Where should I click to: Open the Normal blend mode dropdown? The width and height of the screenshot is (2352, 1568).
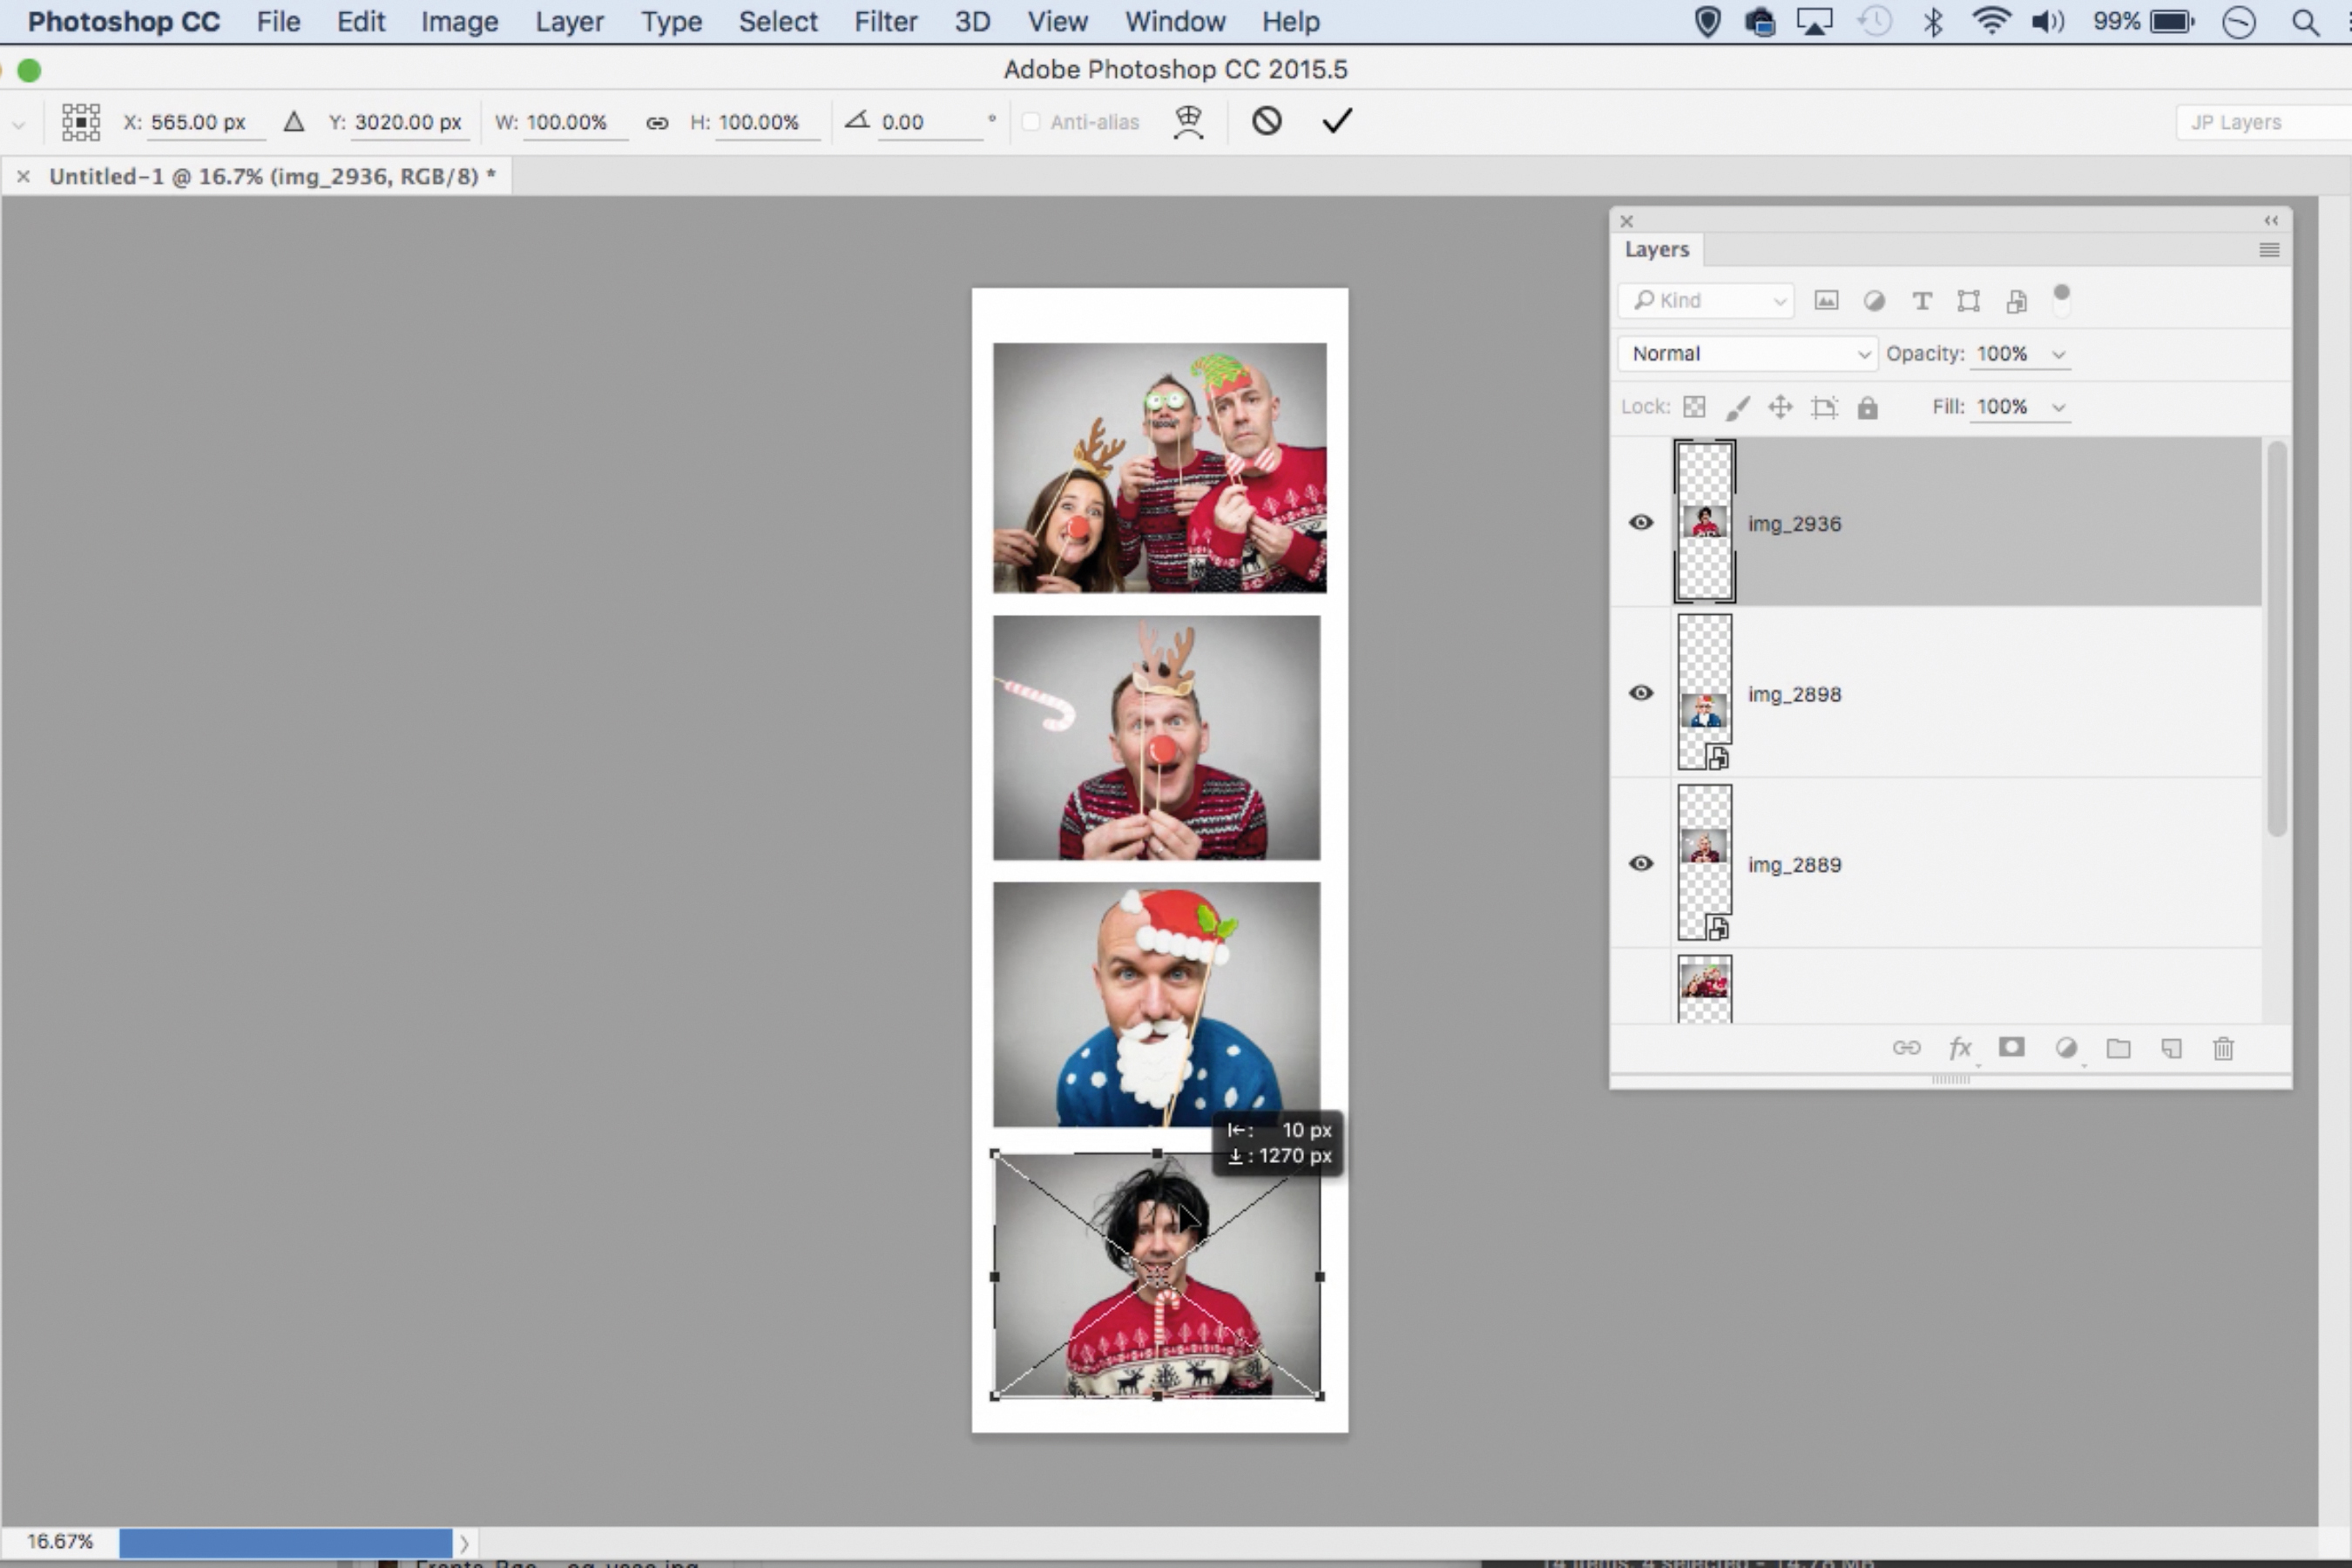(1747, 354)
